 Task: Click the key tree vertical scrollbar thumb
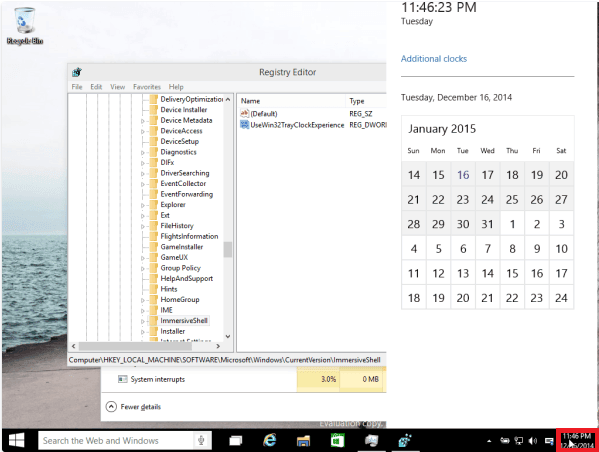[x=228, y=249]
